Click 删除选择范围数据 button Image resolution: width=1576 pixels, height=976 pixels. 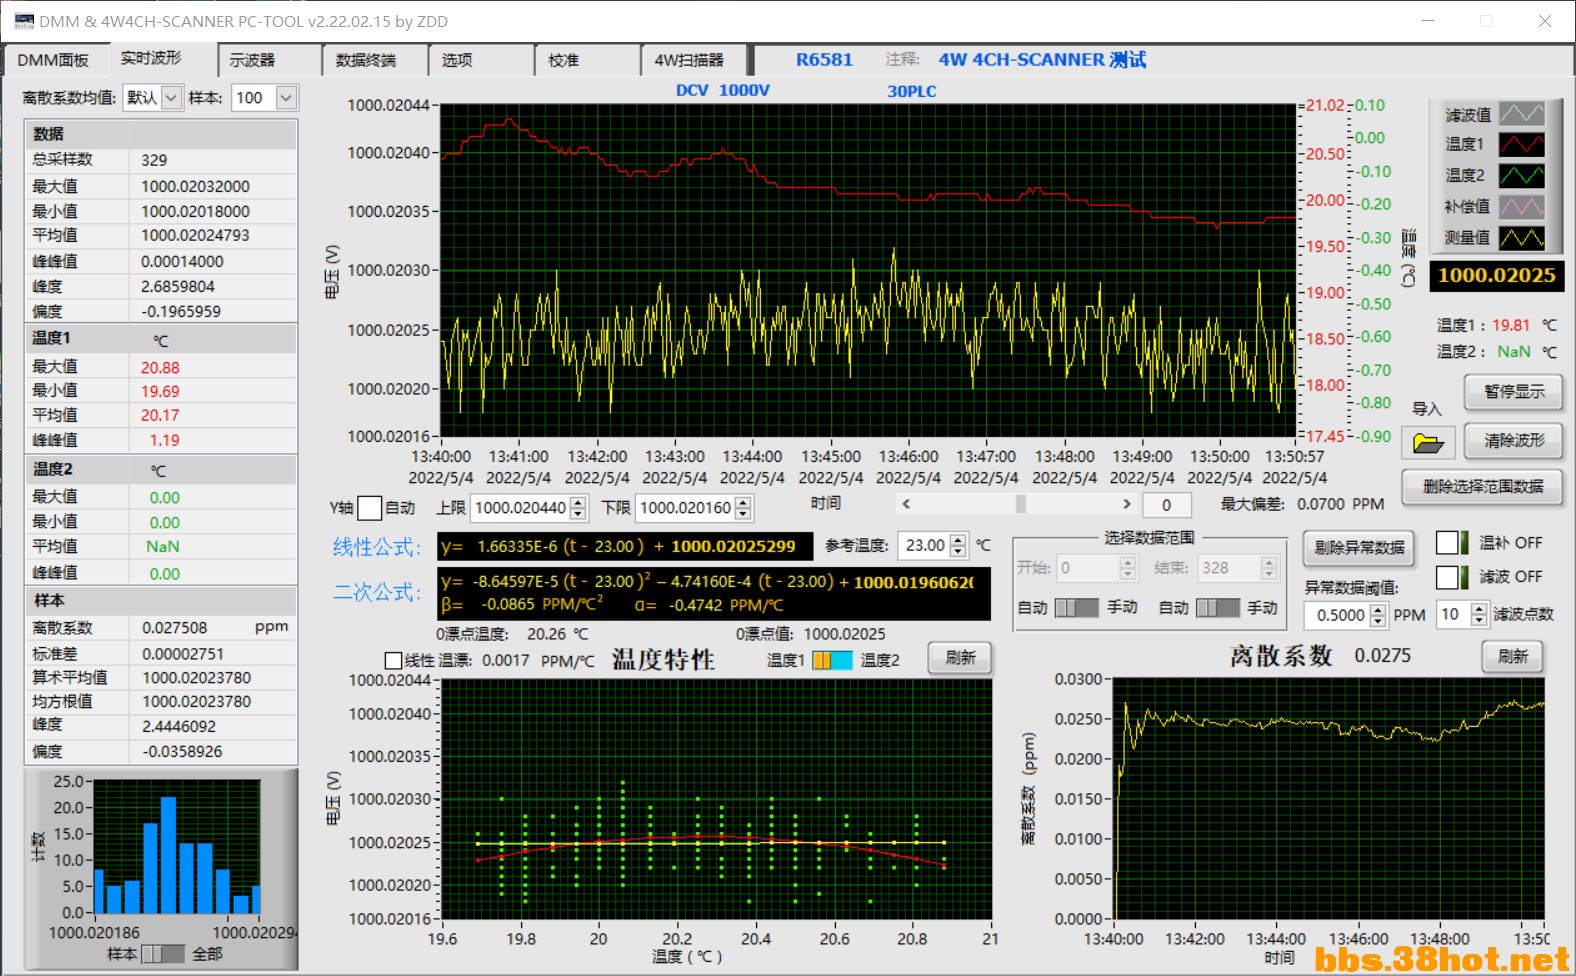click(1483, 487)
